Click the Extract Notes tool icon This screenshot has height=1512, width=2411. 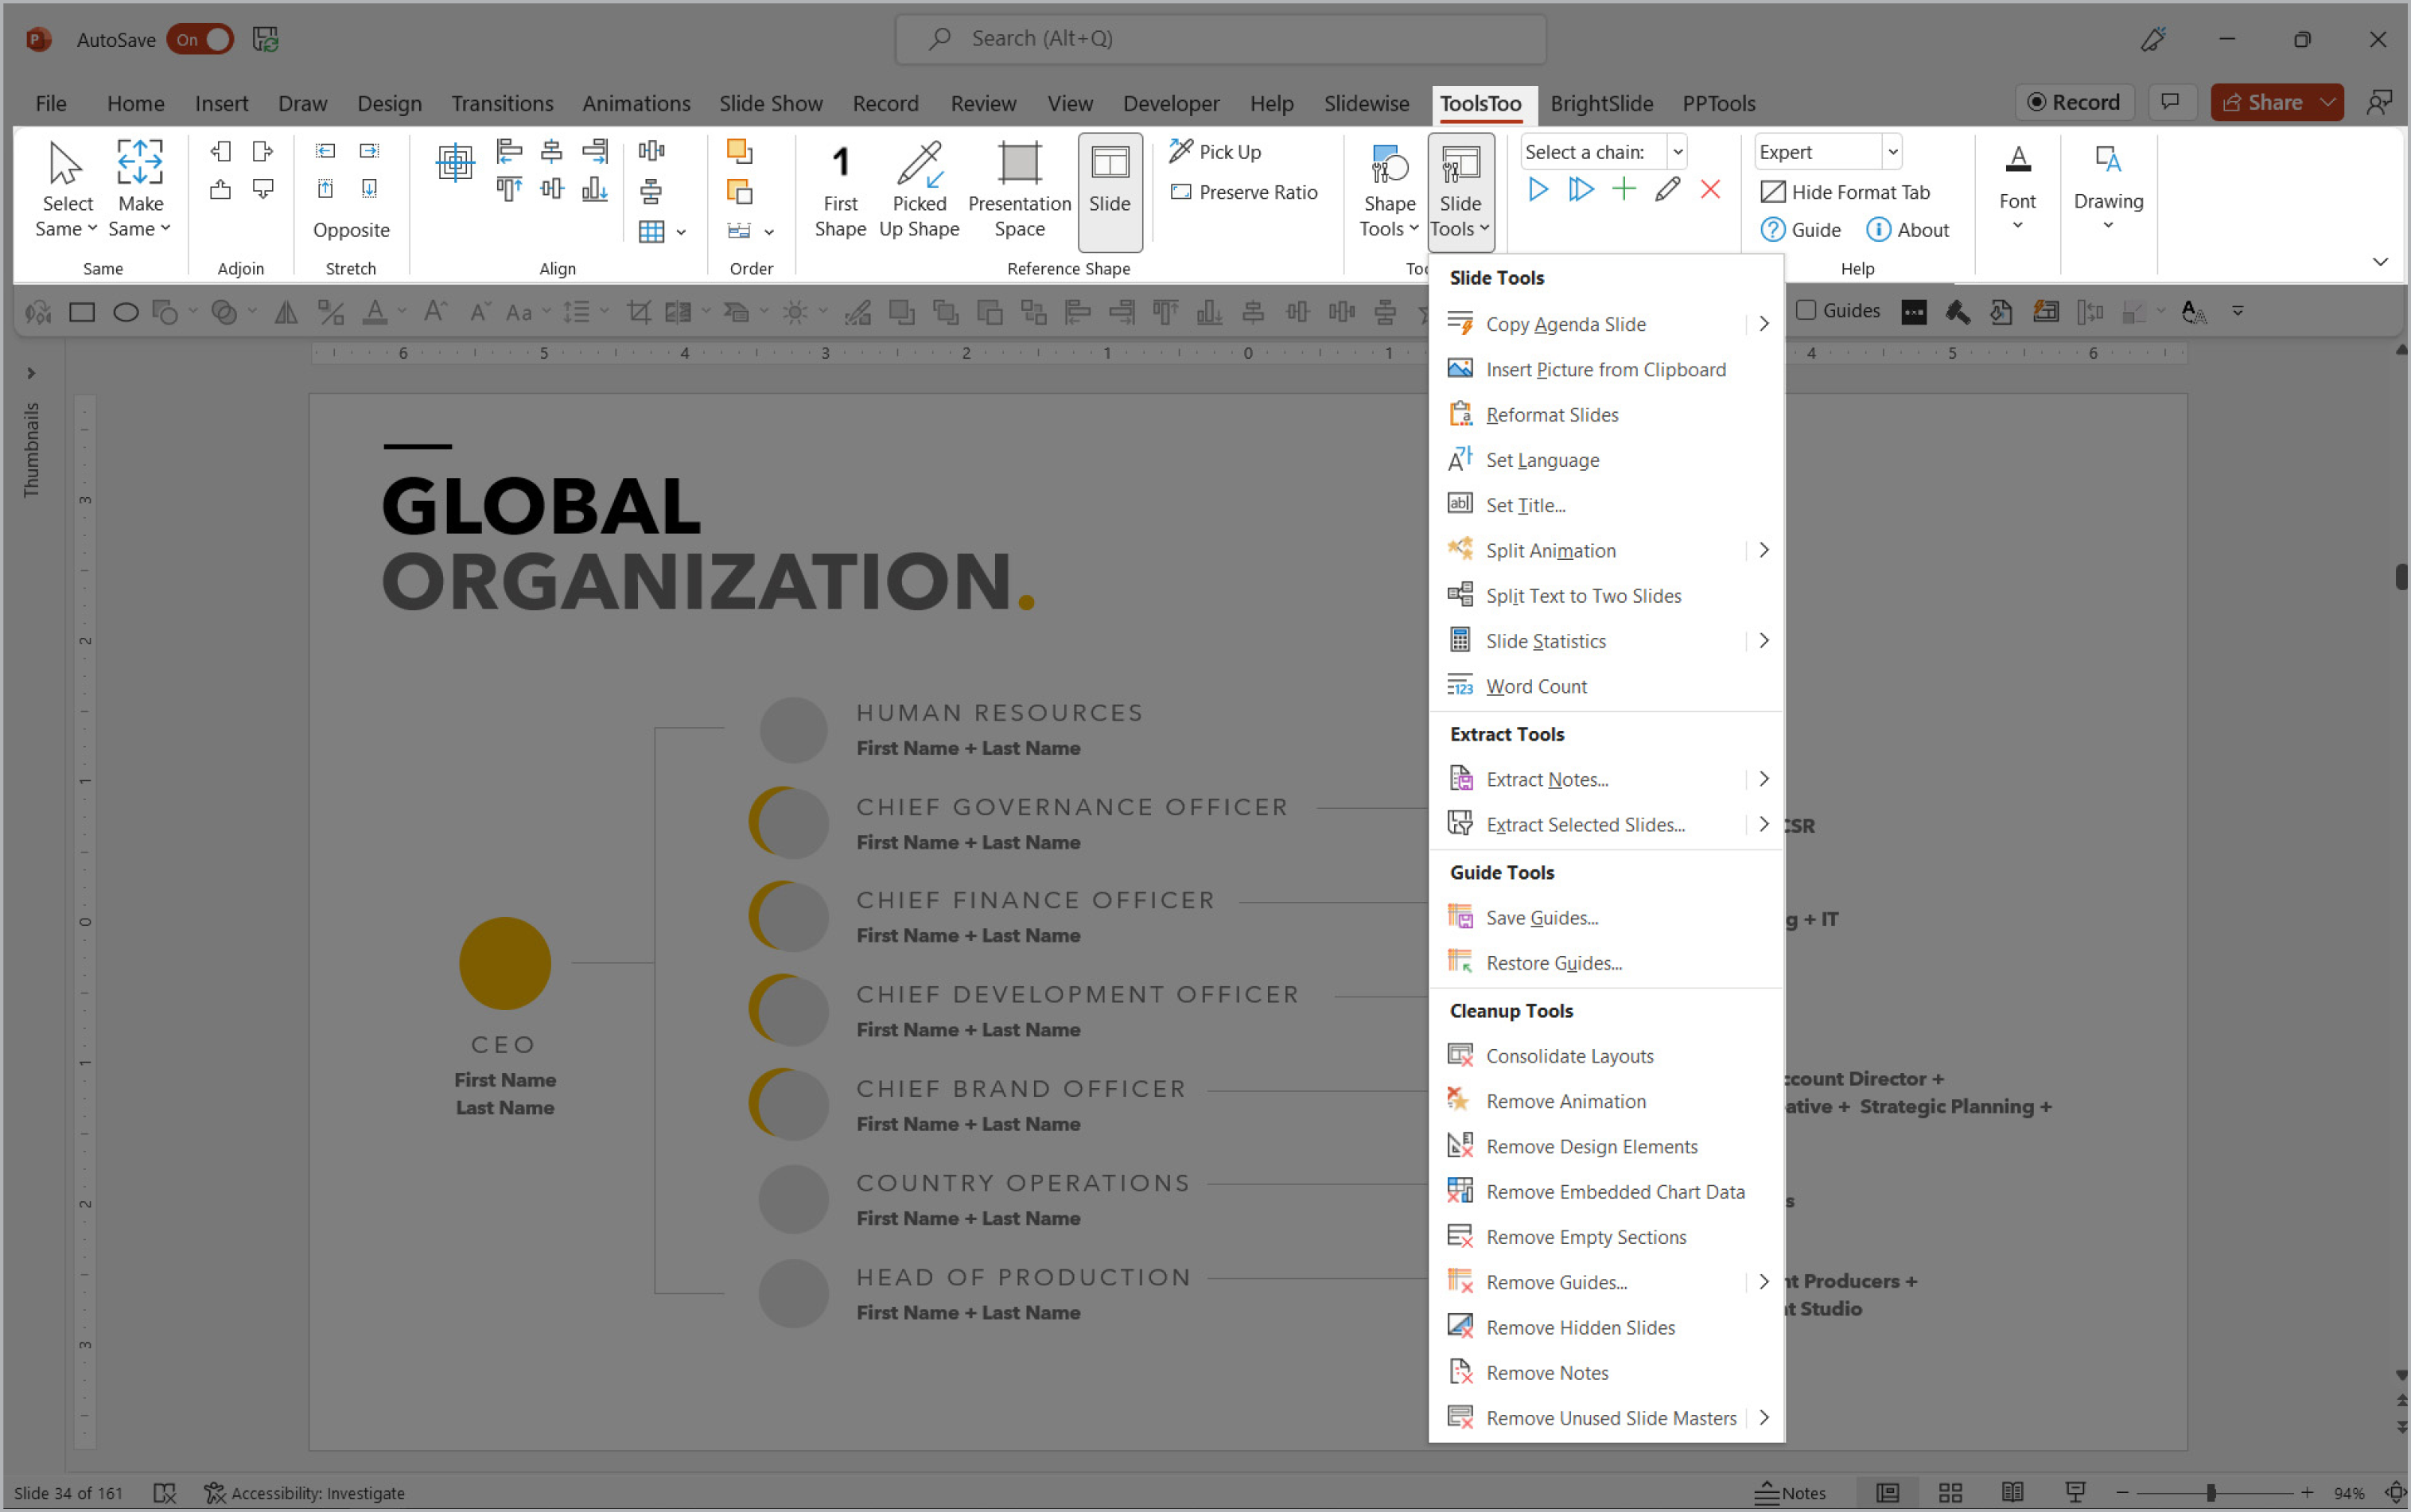point(1460,779)
